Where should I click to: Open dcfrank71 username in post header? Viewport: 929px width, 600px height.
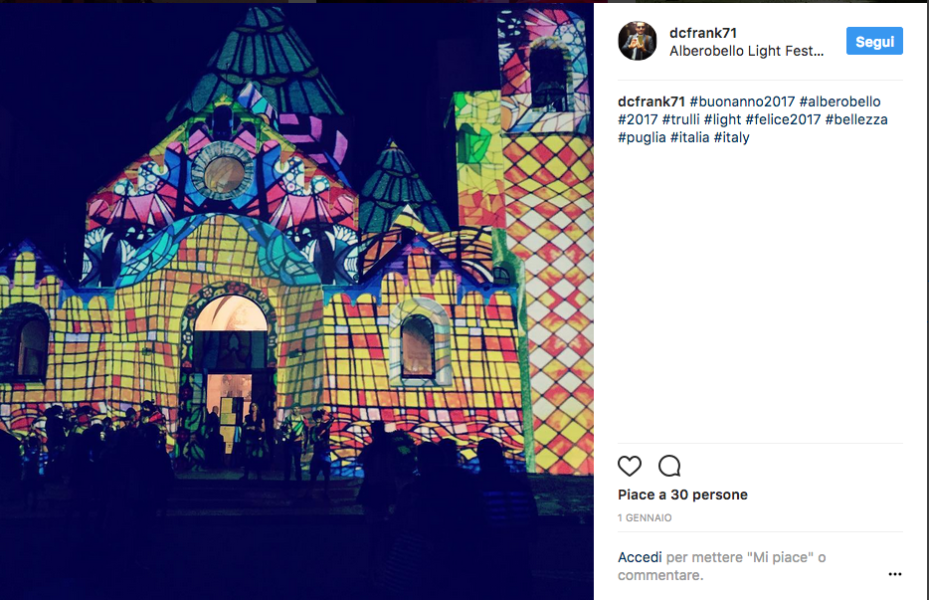point(703,33)
